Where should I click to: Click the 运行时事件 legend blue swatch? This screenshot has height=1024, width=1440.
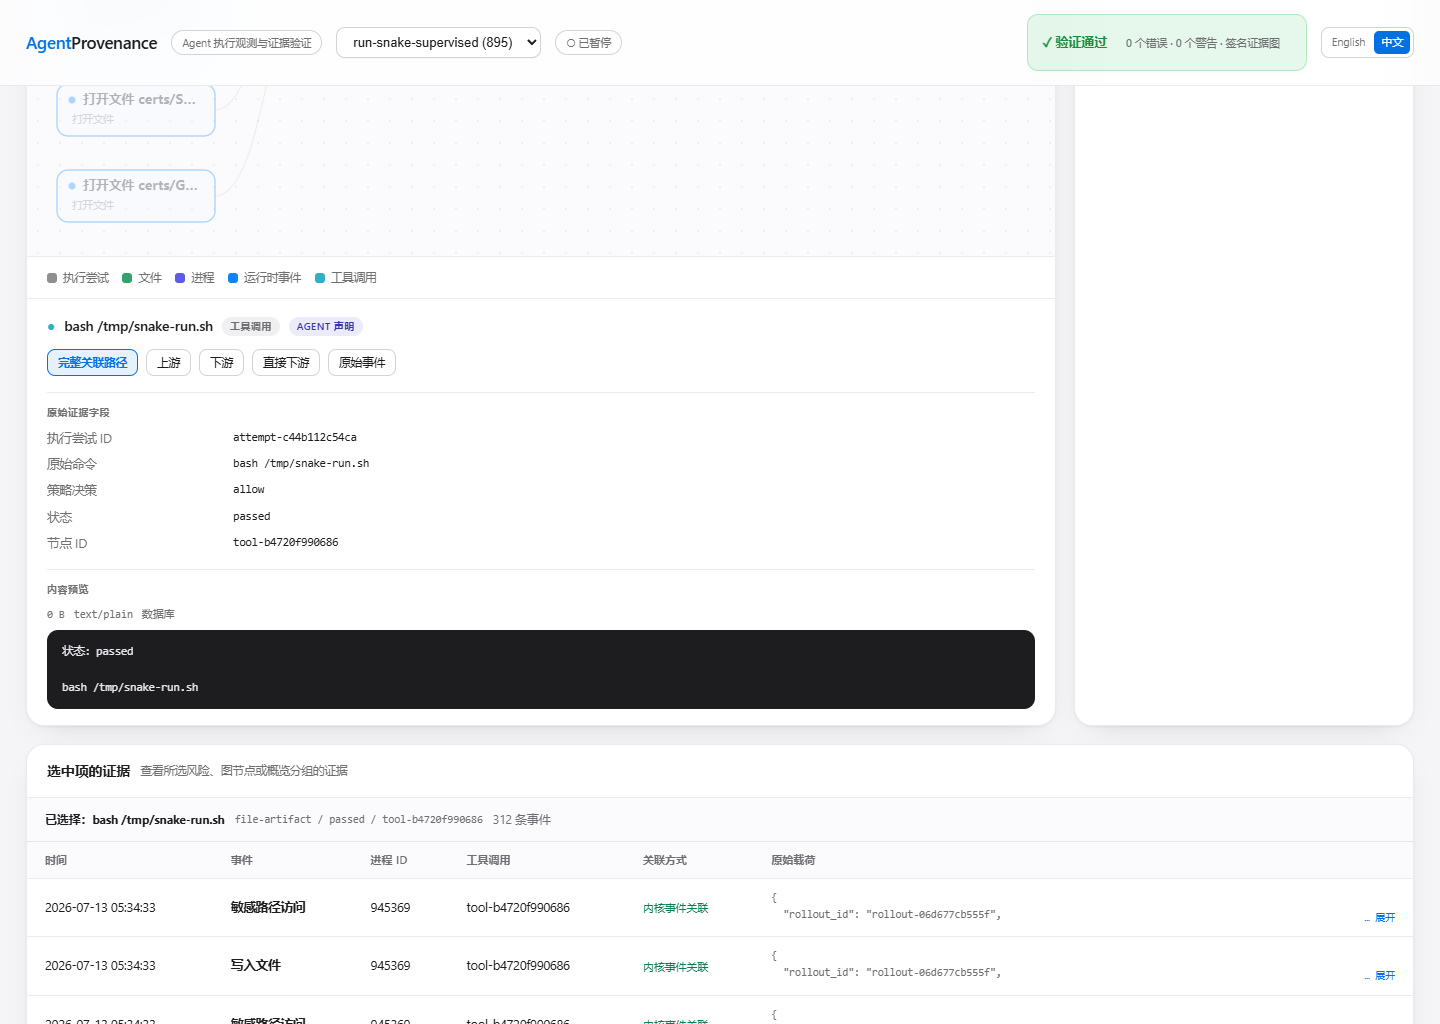[x=233, y=278]
